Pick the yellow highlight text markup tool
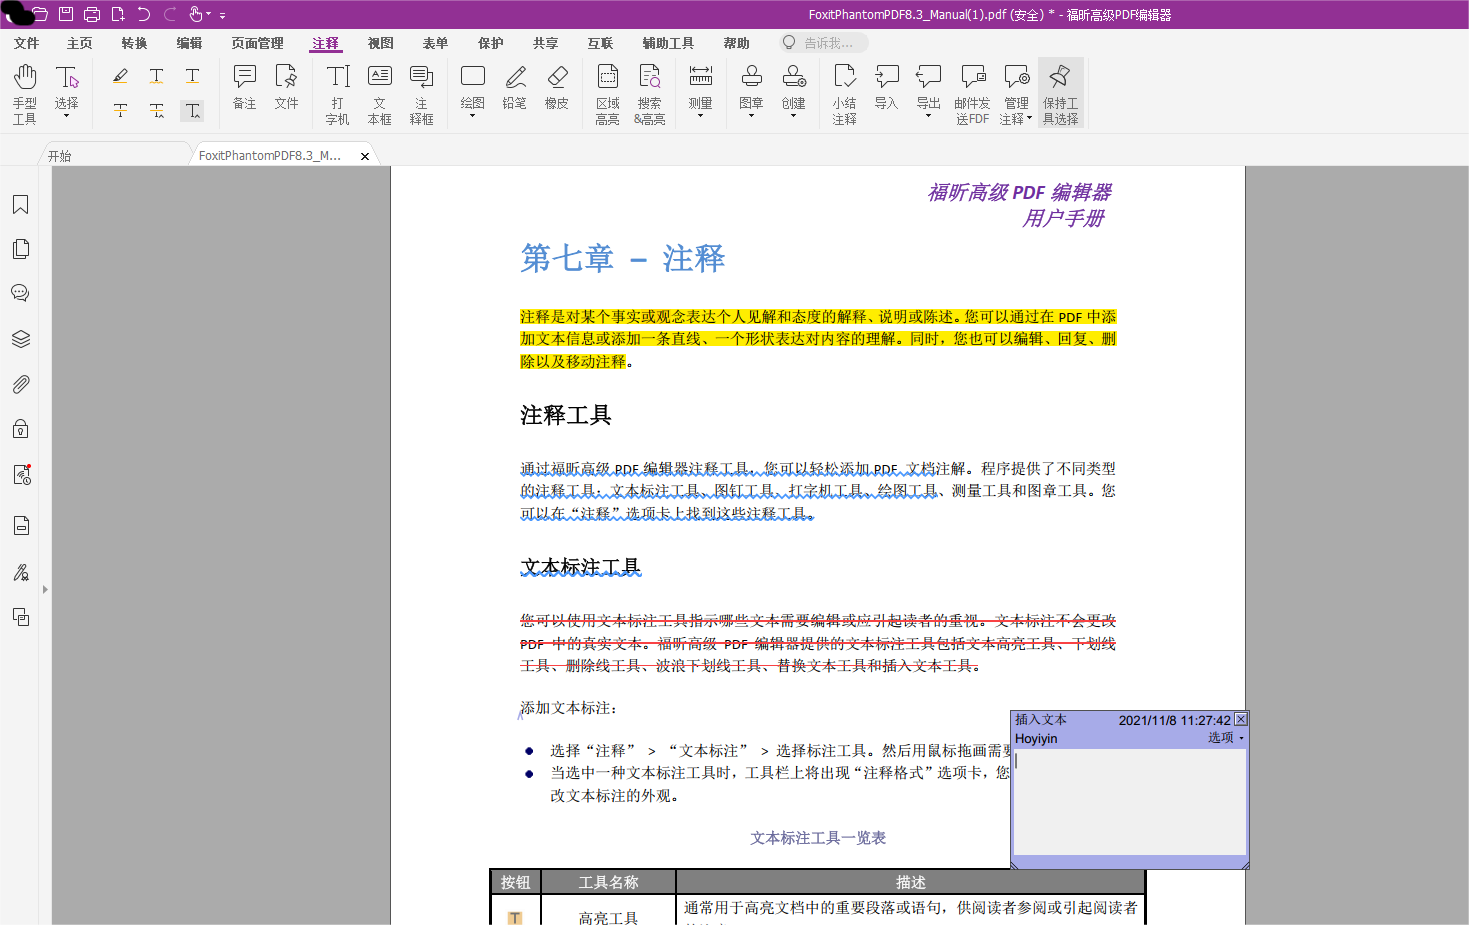 point(120,76)
